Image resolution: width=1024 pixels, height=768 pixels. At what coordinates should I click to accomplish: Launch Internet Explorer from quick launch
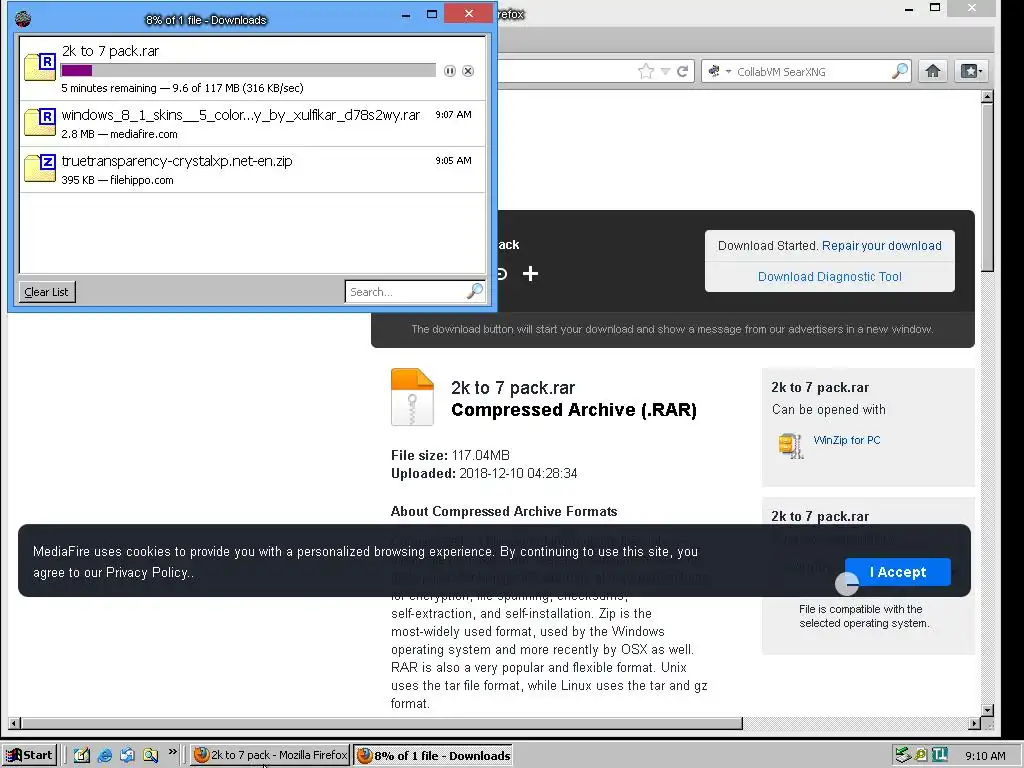(x=104, y=755)
